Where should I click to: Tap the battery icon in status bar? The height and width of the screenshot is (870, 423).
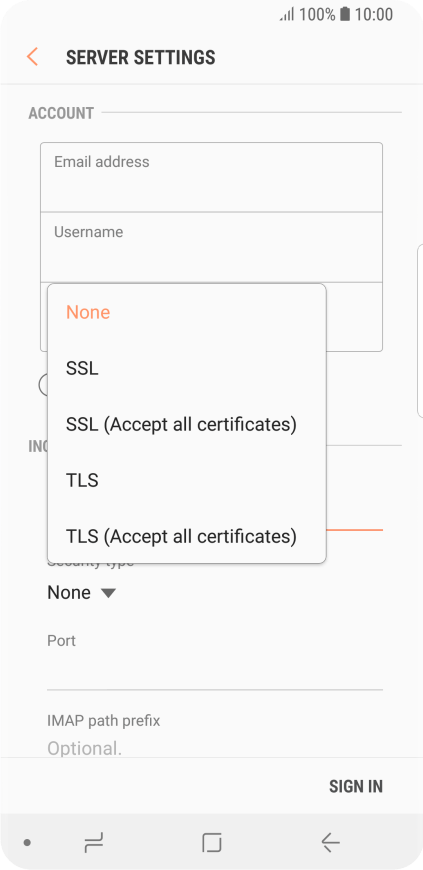pyautogui.click(x=345, y=14)
